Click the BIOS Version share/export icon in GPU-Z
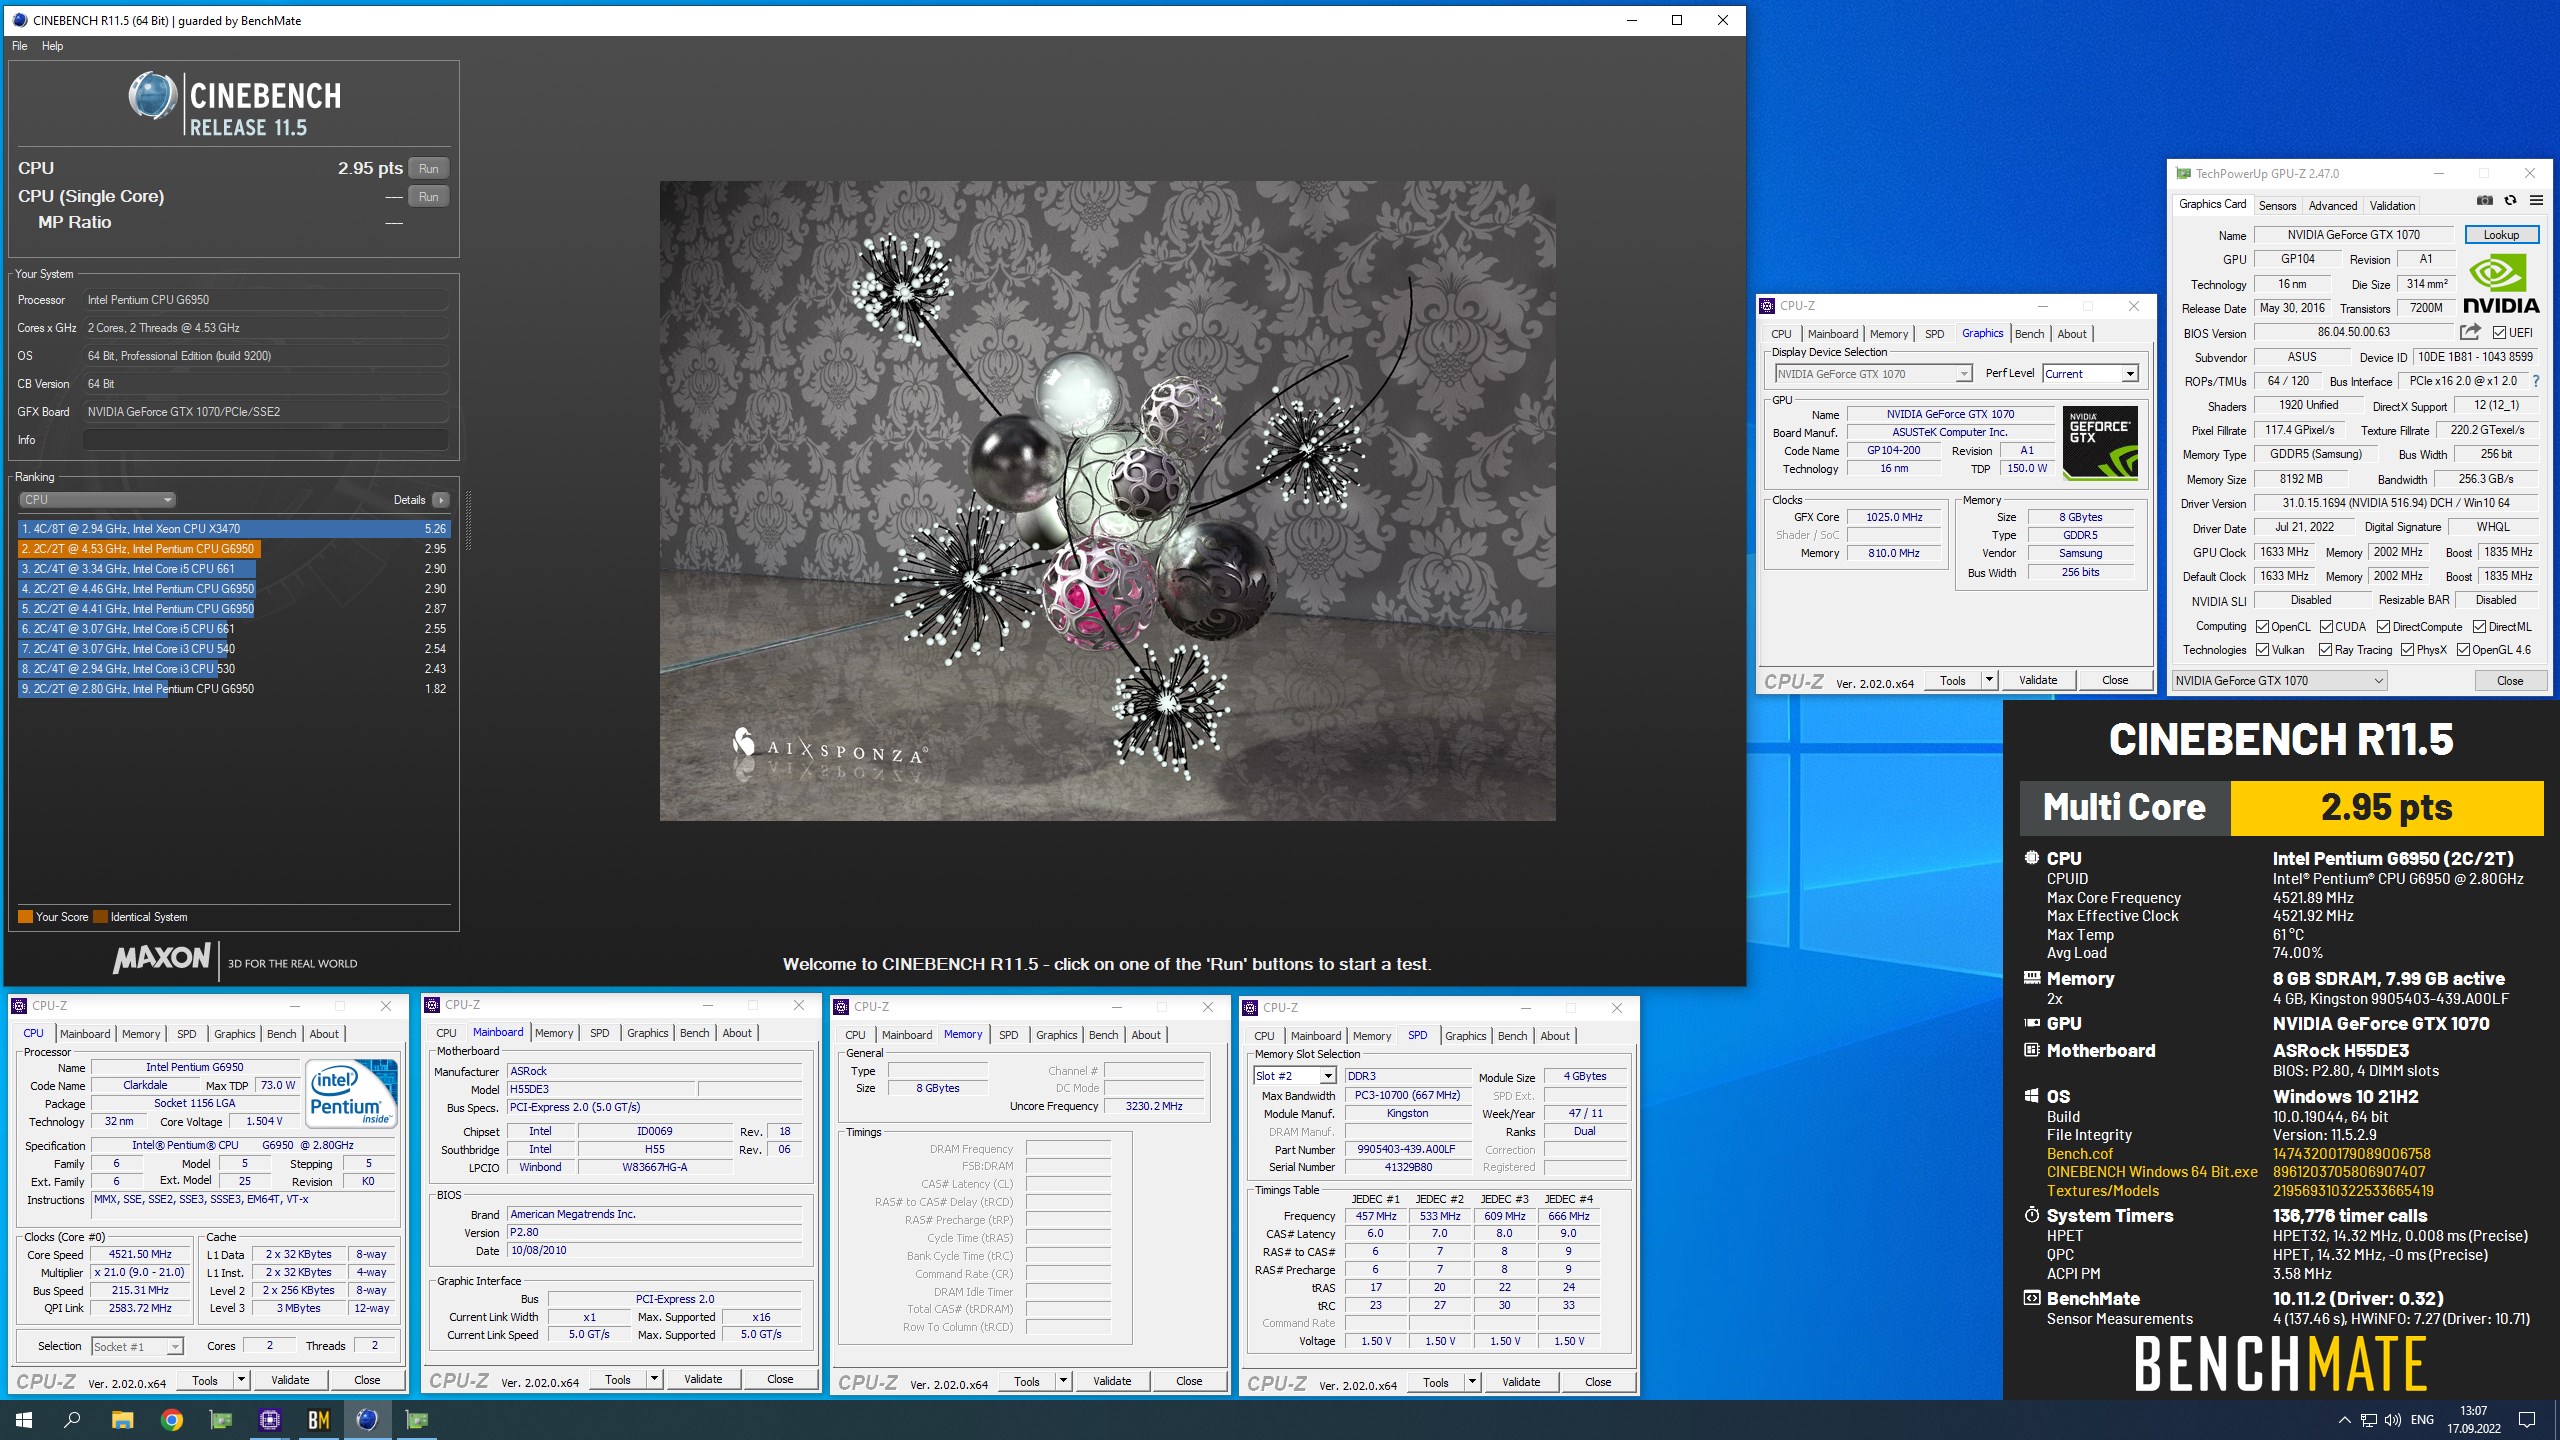 coord(2471,332)
